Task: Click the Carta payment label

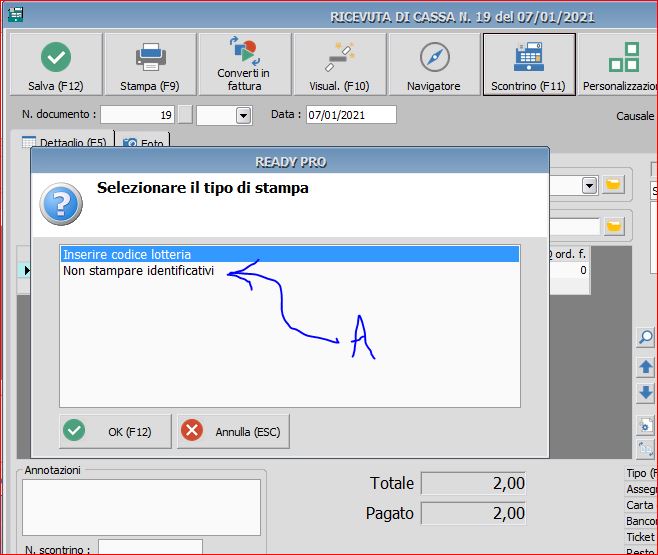Action: point(640,505)
